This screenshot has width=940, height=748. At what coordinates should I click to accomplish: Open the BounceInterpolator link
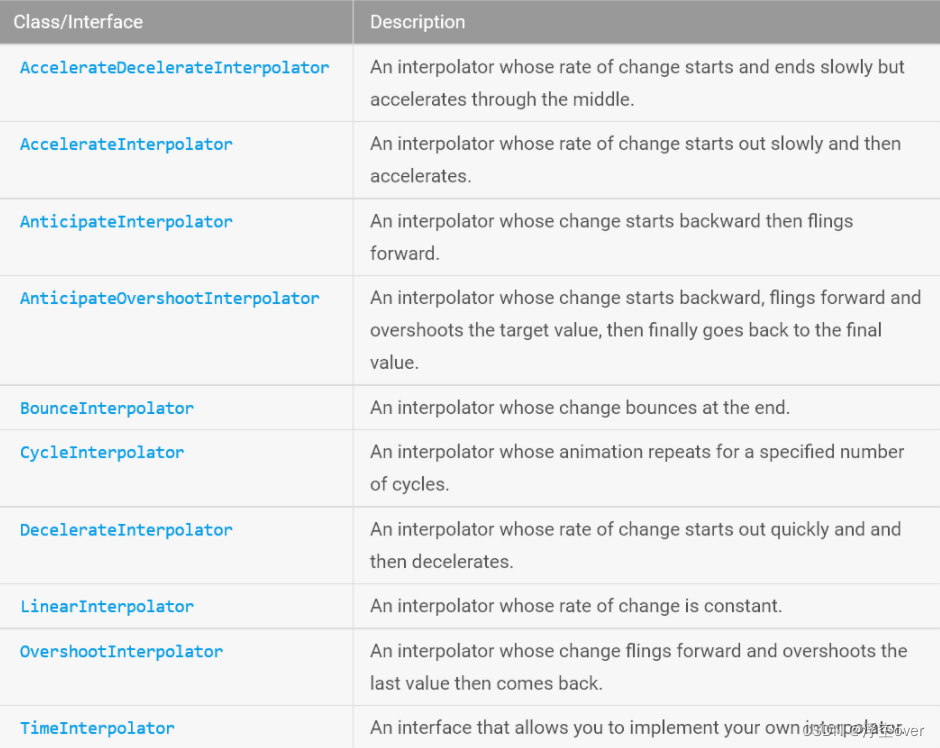pyautogui.click(x=107, y=408)
